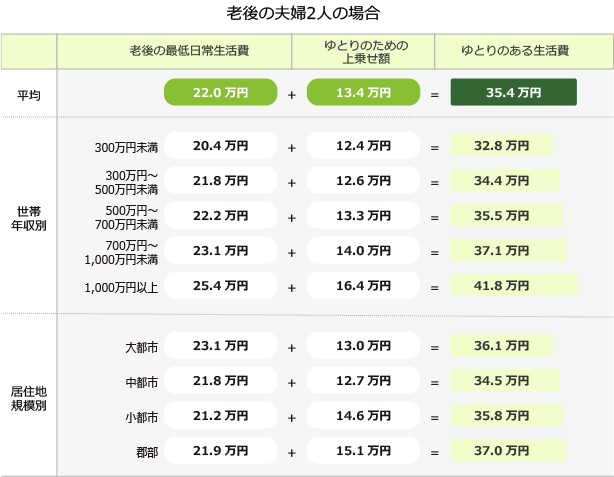Click the green 13.4万円 average pill
Viewport: 614px width, 477px height.
pos(363,92)
